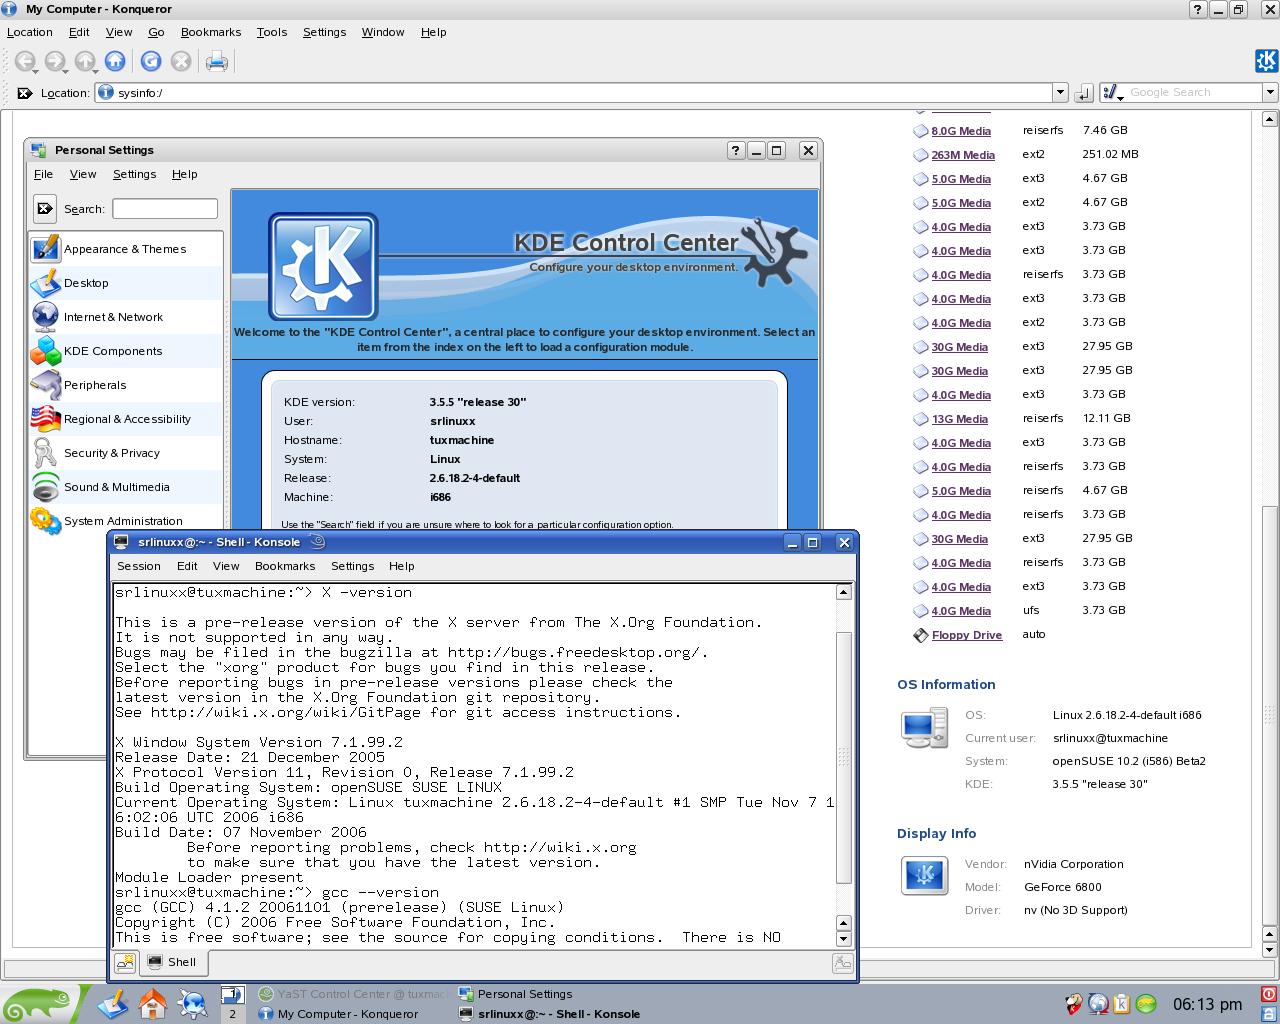The height and width of the screenshot is (1024, 1280).
Task: Click the Personal Settings search input
Action: (165, 208)
